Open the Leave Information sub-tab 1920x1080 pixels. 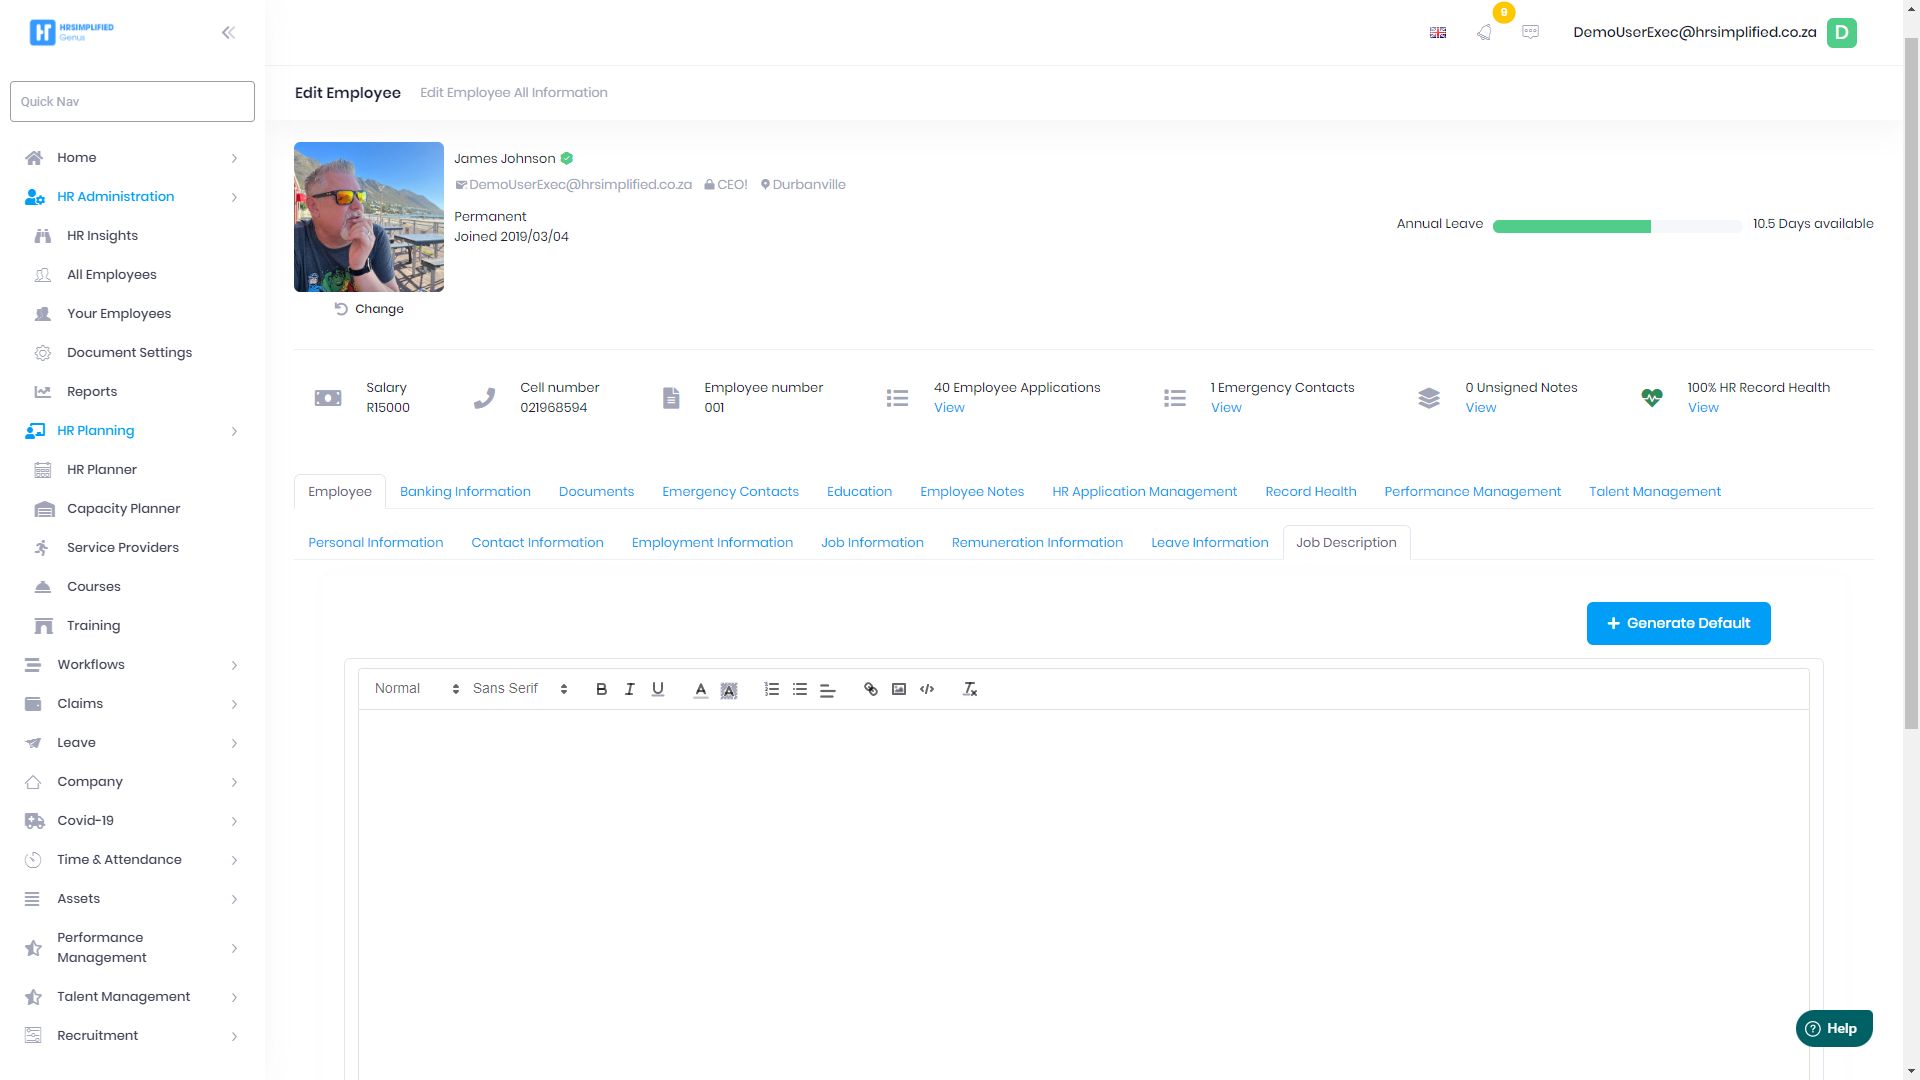point(1209,543)
